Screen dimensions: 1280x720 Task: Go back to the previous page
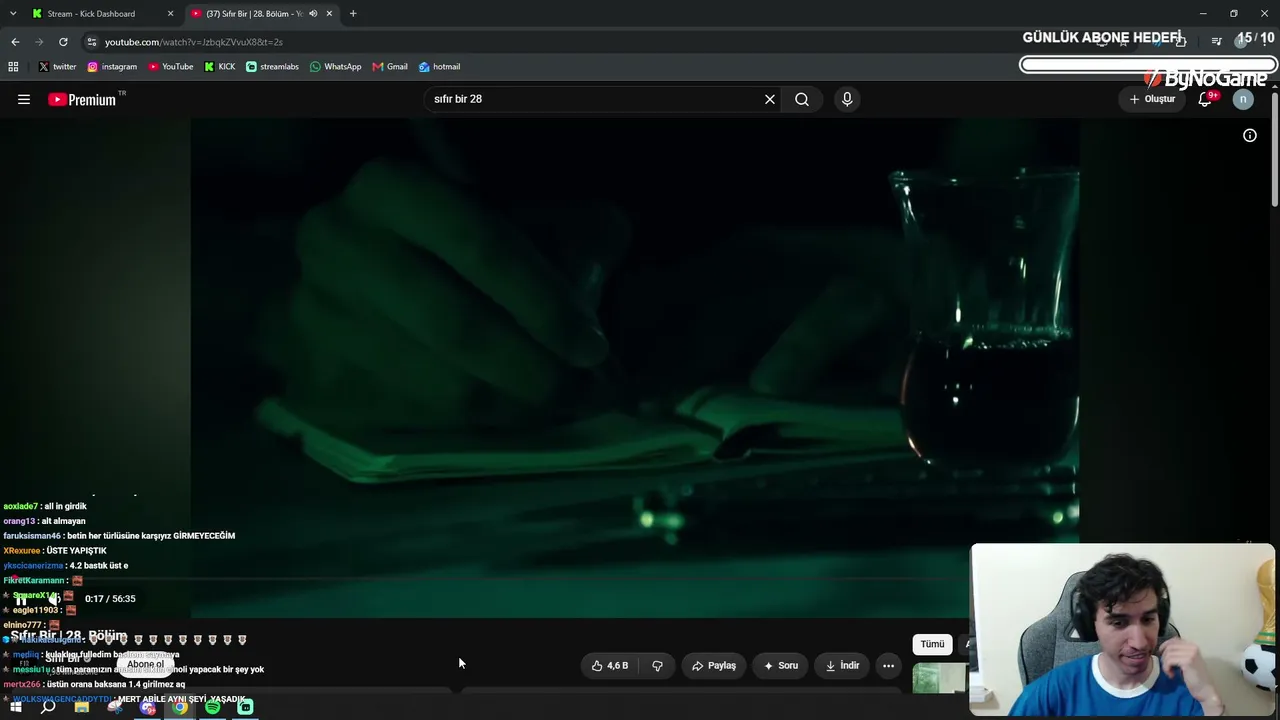click(15, 42)
